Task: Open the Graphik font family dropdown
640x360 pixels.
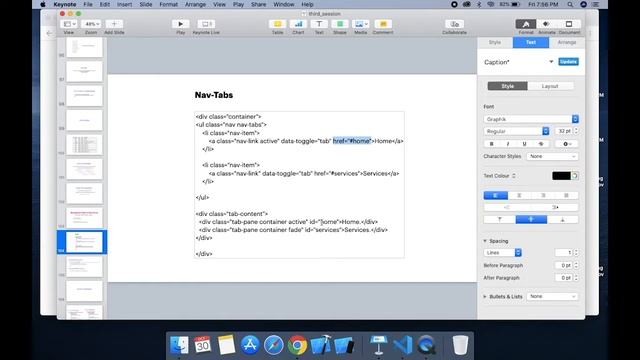Action: coord(531,119)
